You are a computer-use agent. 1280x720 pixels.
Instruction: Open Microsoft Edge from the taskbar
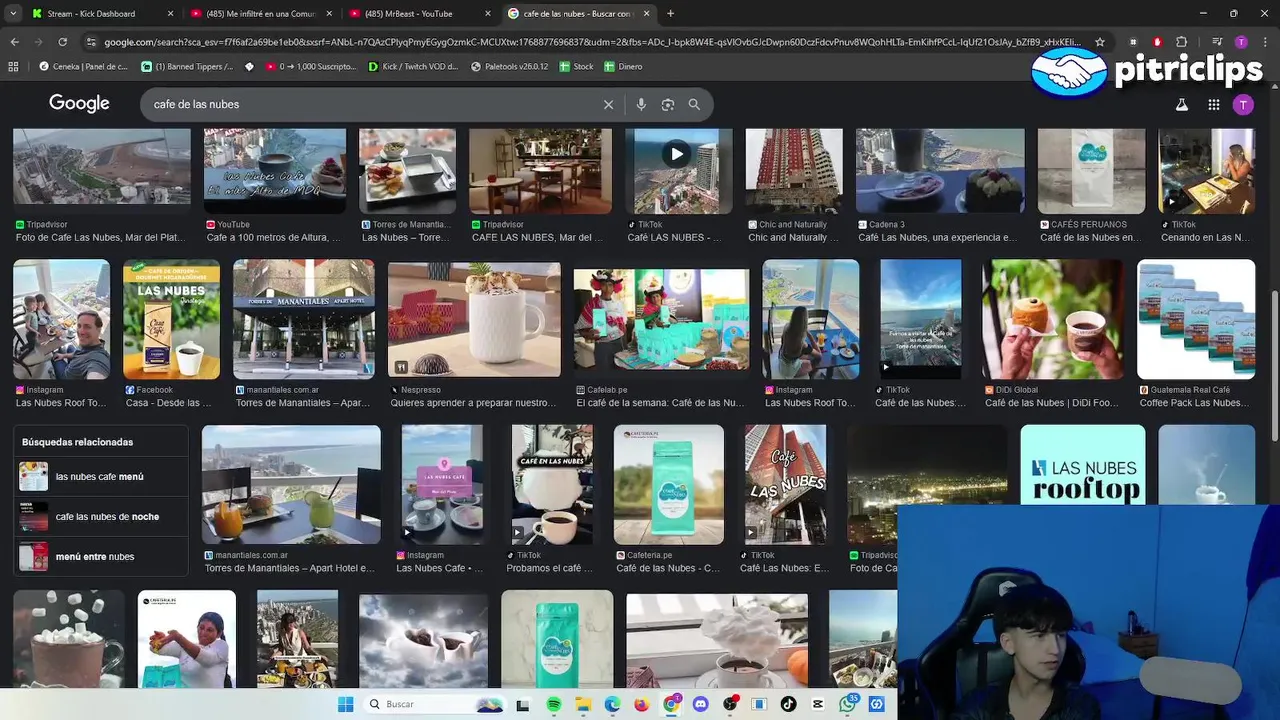tap(612, 704)
